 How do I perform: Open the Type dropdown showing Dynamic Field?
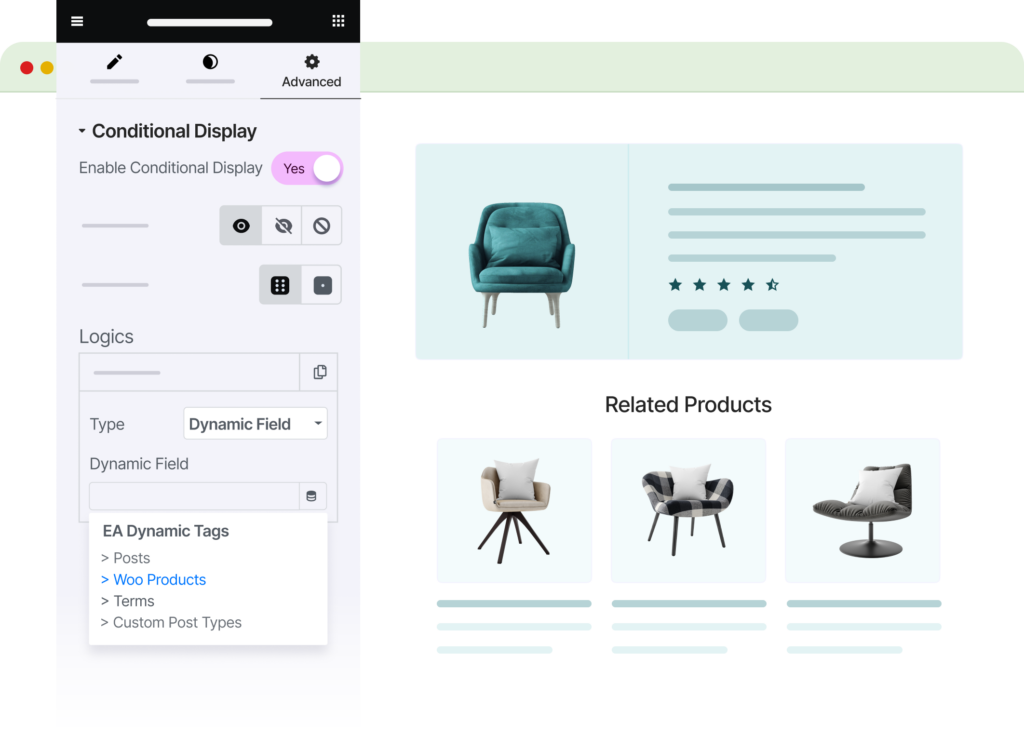[256, 424]
